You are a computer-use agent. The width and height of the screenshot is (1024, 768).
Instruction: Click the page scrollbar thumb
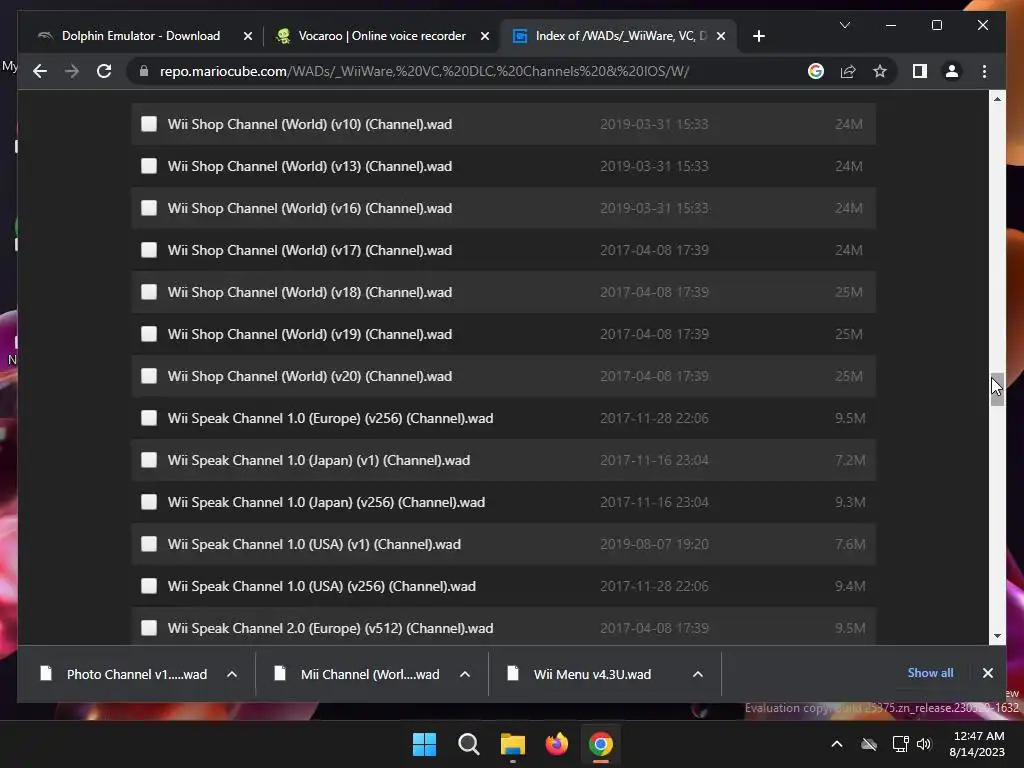point(997,389)
